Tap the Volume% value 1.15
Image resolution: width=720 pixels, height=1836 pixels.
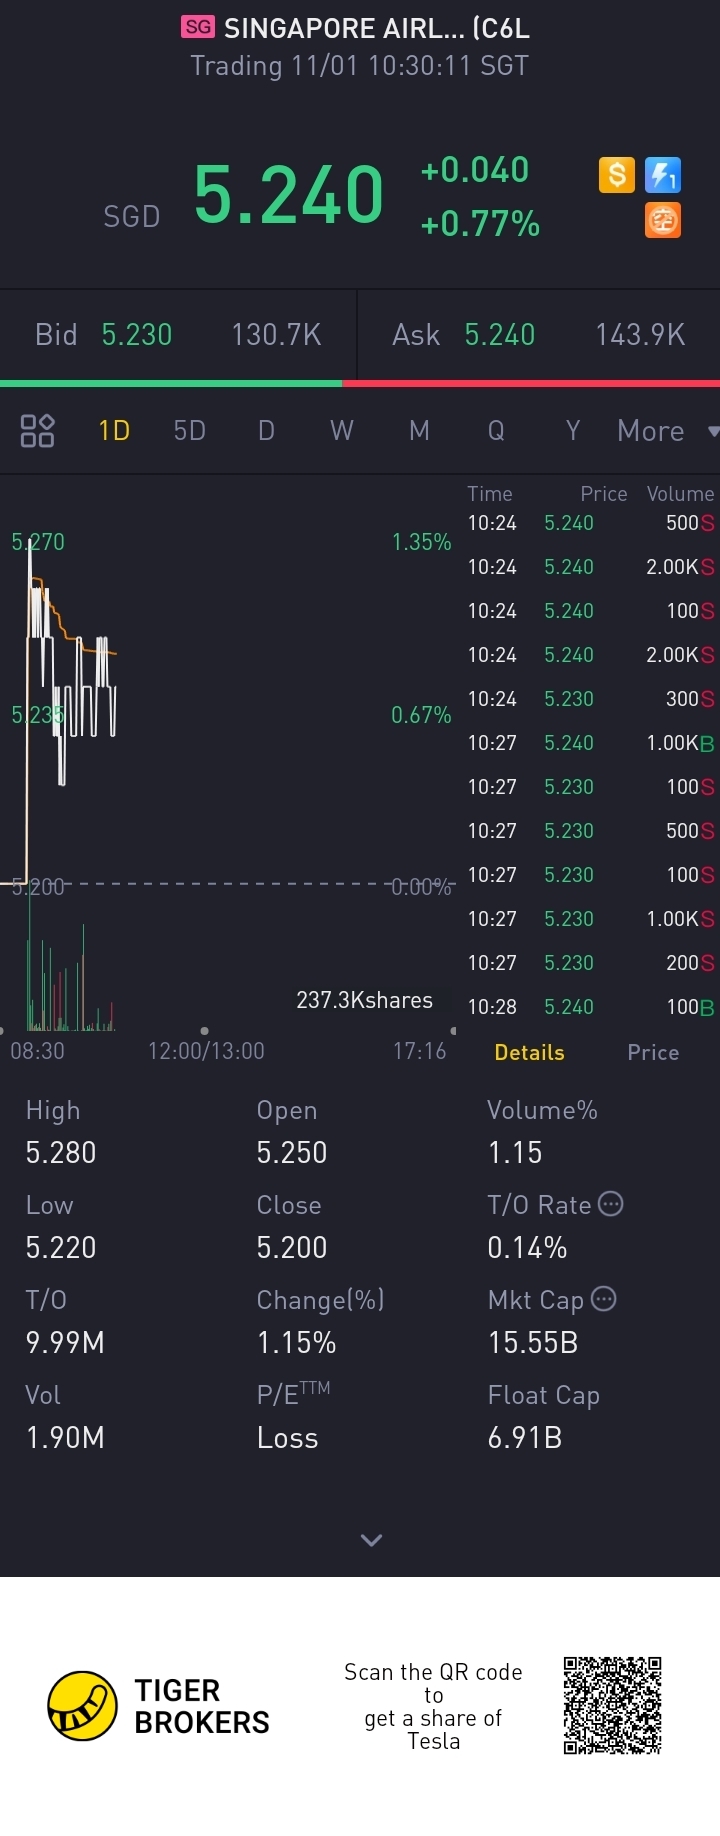pyautogui.click(x=515, y=1153)
